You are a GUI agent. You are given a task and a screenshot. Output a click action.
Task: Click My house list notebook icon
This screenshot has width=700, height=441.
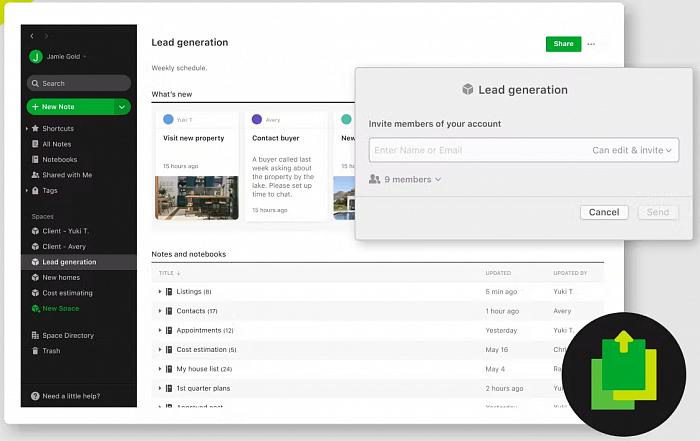[x=169, y=369]
